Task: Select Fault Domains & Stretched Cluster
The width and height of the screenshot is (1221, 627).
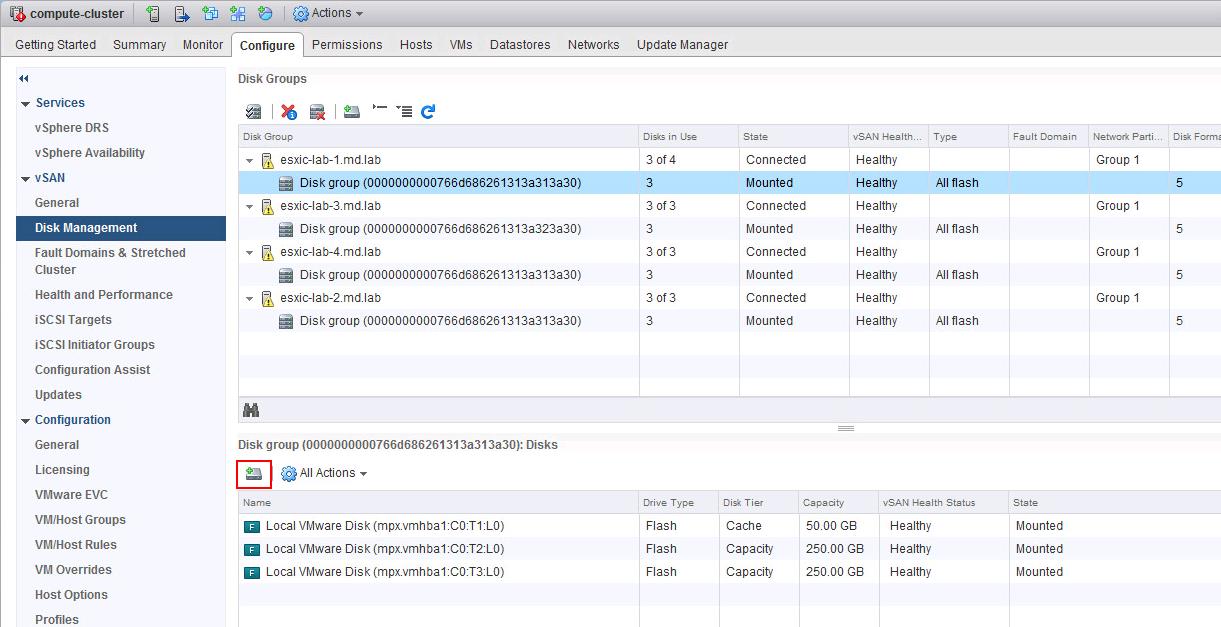Action: (x=110, y=261)
